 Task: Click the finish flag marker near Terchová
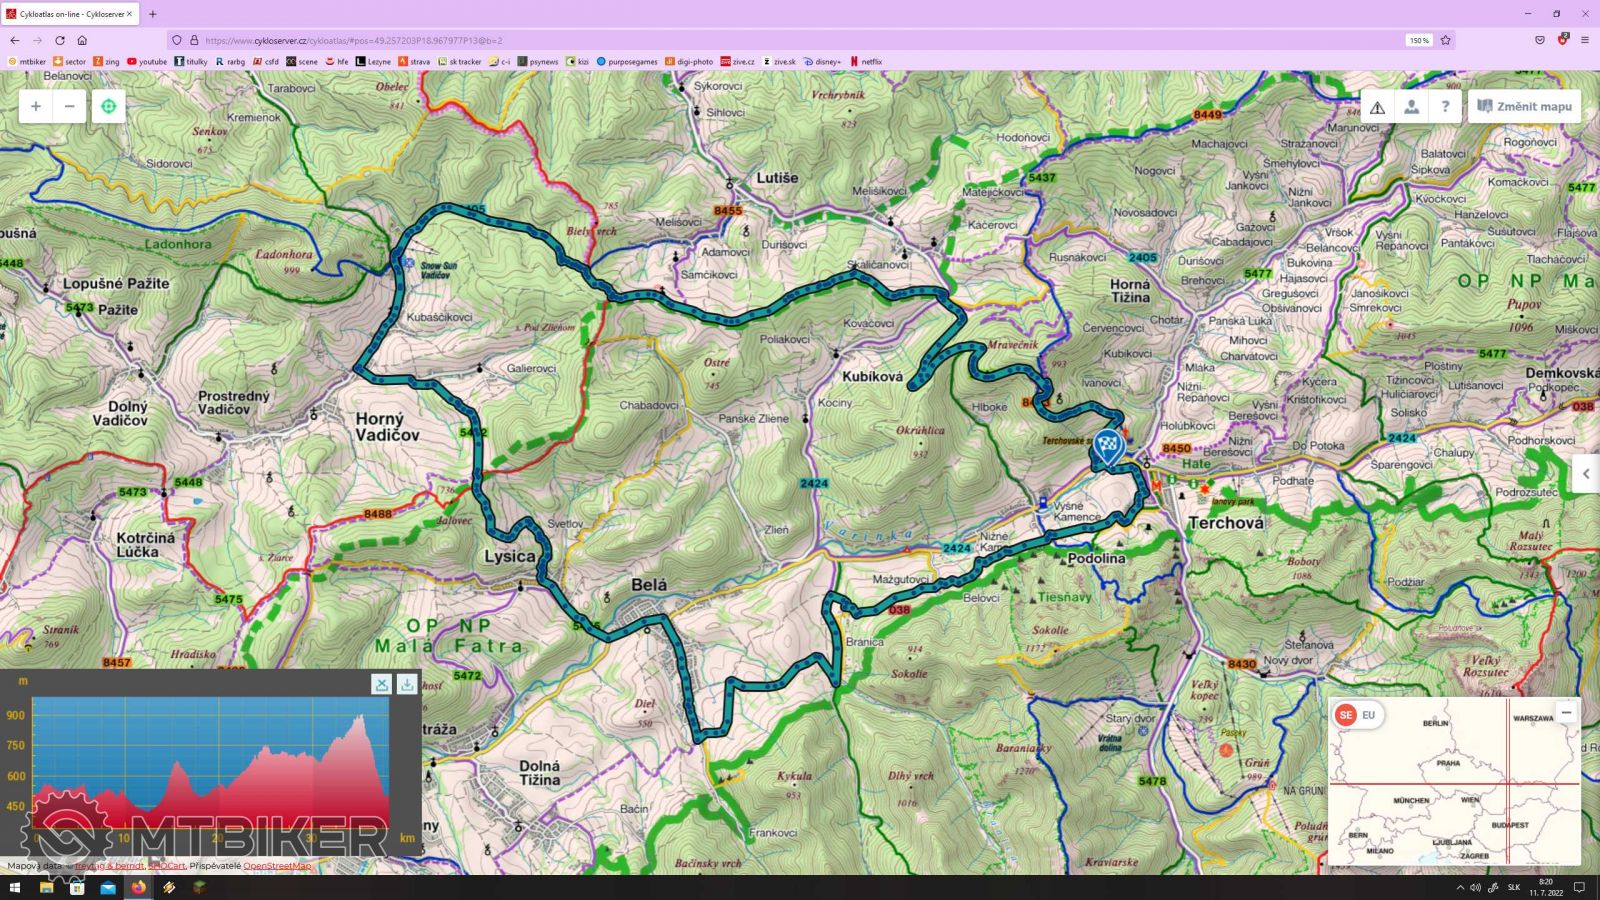pyautogui.click(x=1107, y=446)
